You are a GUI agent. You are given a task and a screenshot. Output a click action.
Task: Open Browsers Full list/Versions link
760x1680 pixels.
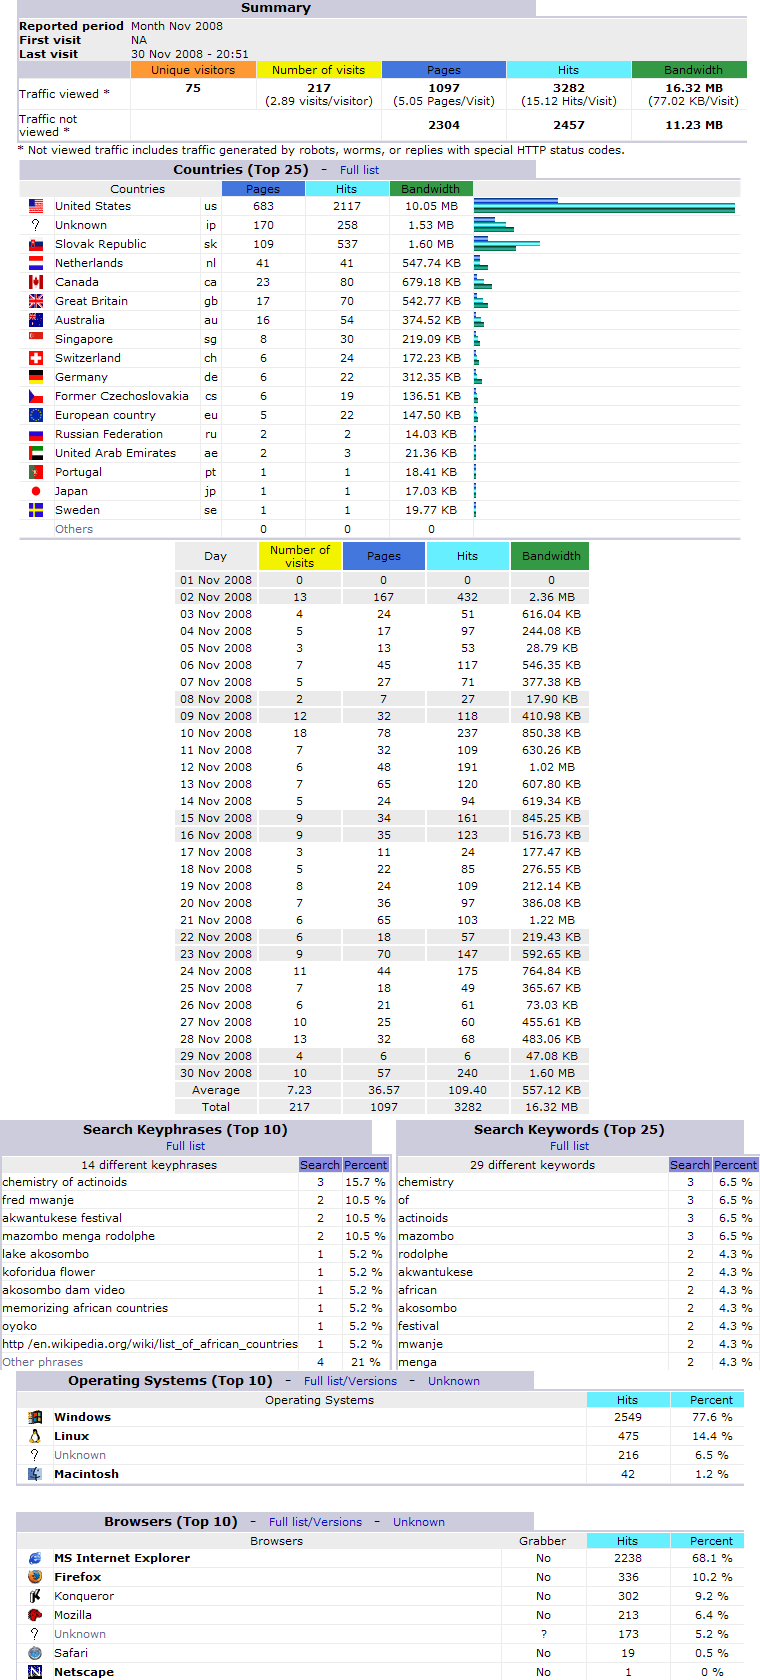pos(315,1522)
